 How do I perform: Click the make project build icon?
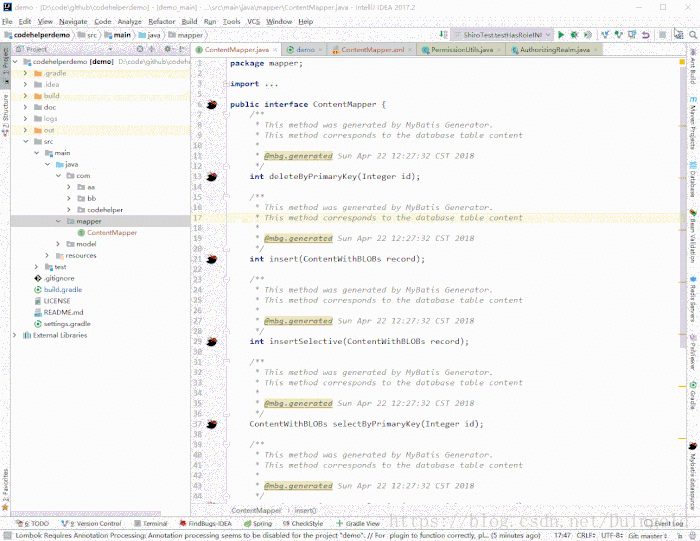tap(443, 35)
